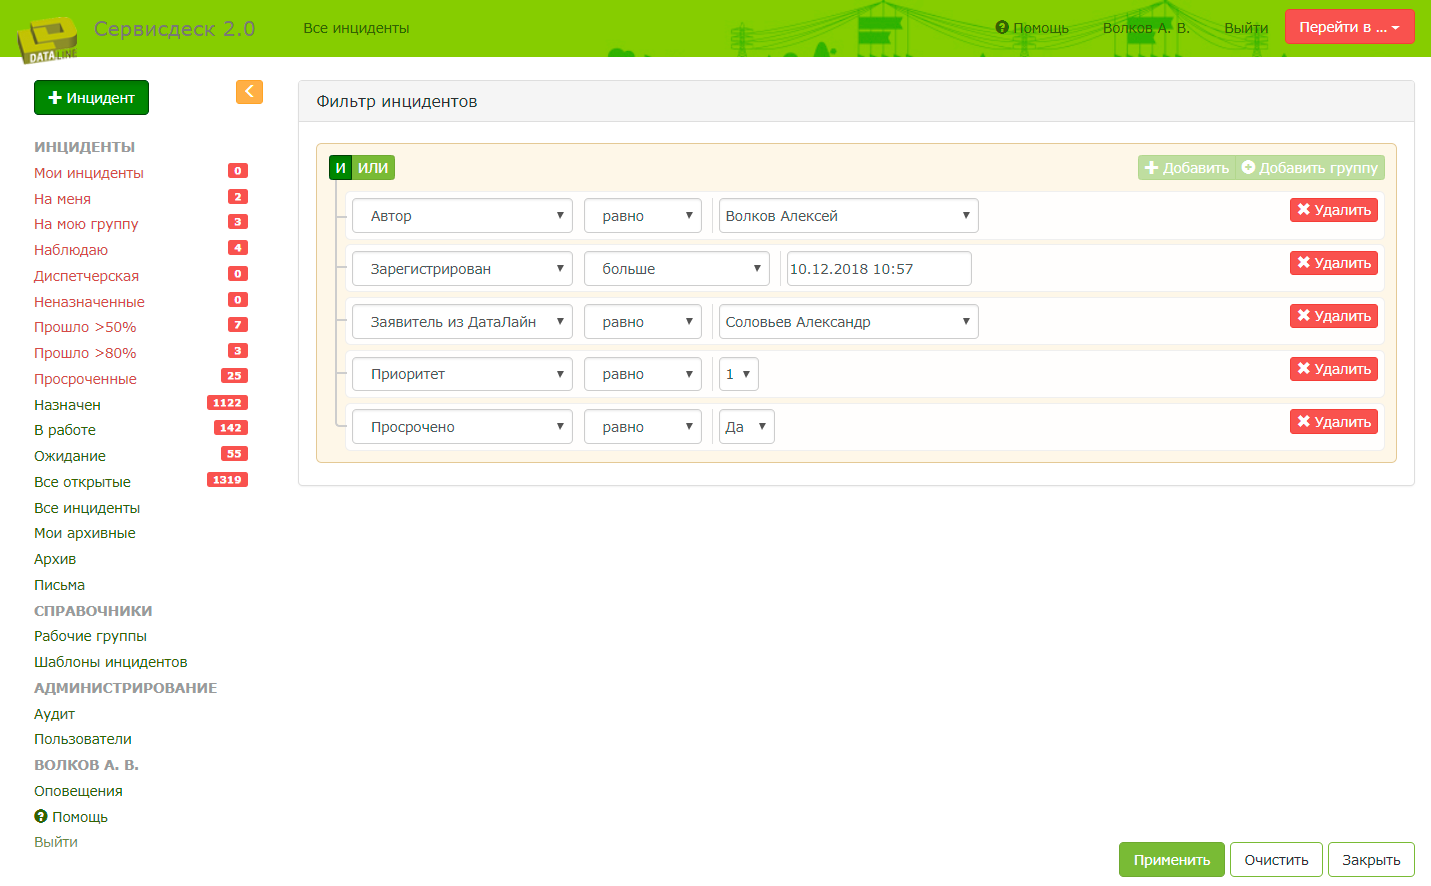Image resolution: width=1431 pixels, height=886 pixels.
Task: Open help via the header question-mark icon
Action: click(x=1002, y=27)
